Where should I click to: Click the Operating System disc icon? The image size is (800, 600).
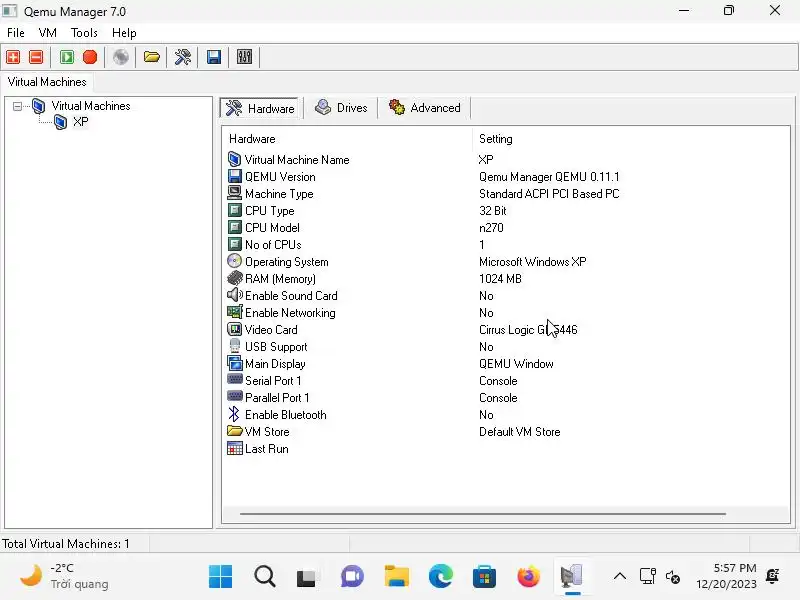tap(234, 261)
